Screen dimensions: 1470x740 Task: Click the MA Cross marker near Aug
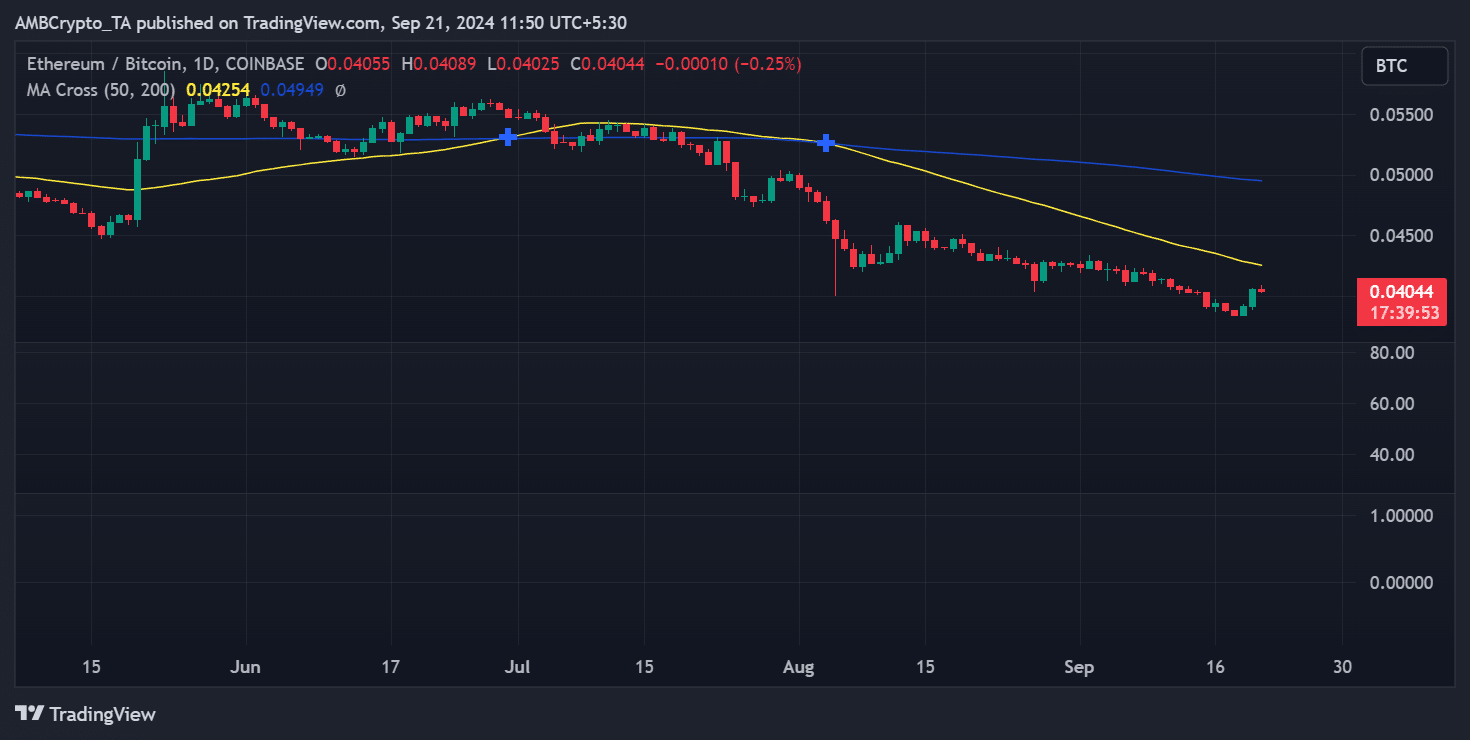coord(826,143)
